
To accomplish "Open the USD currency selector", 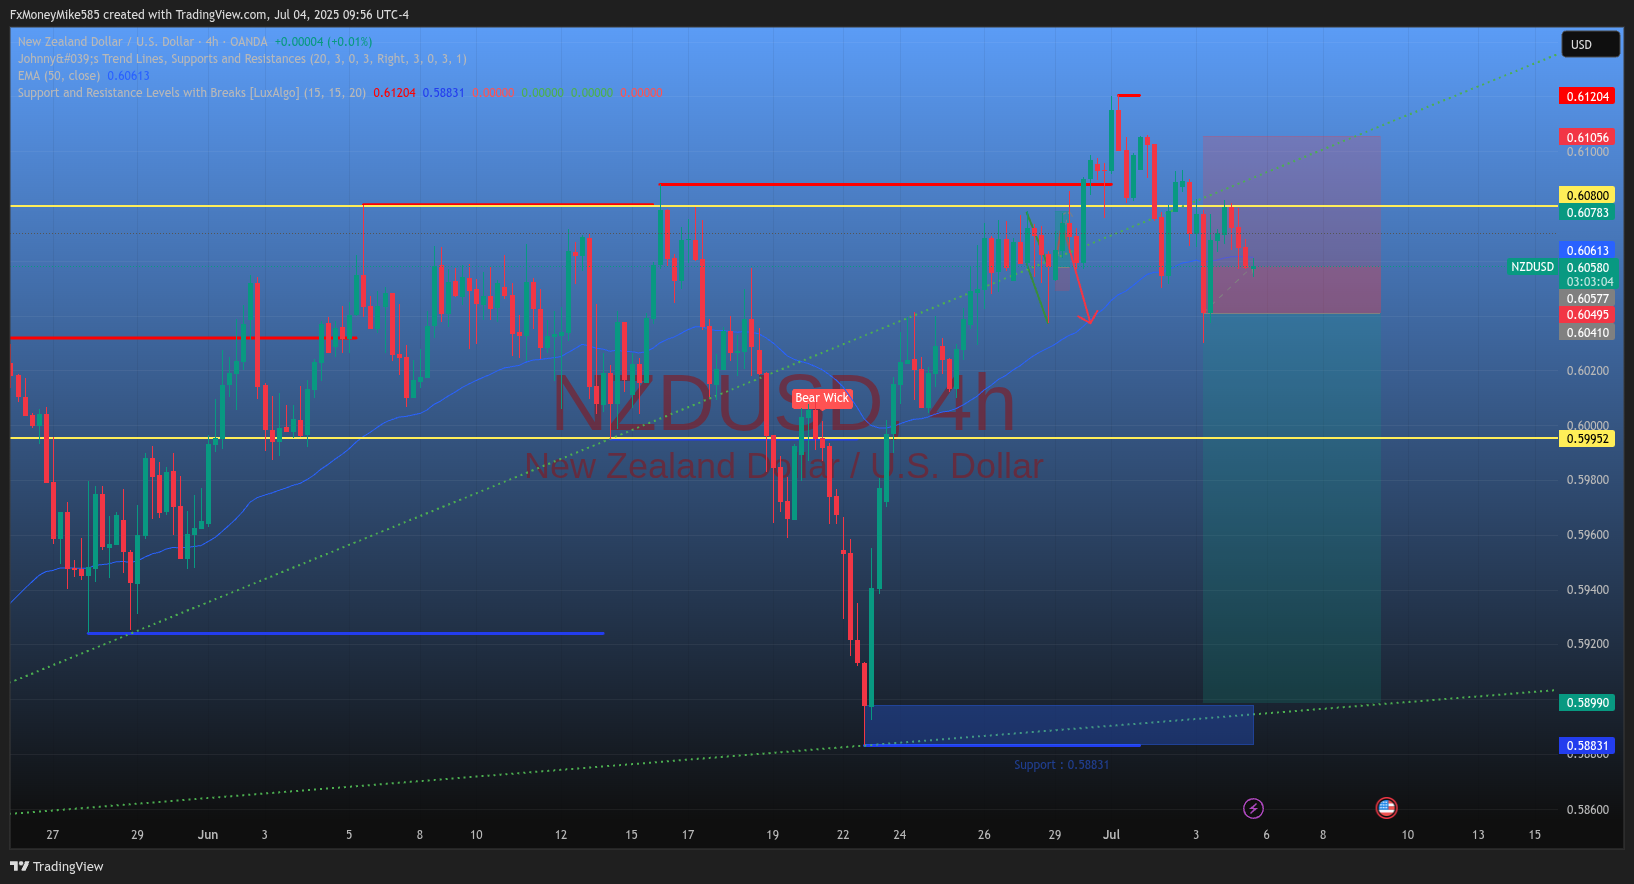I will click(1590, 44).
